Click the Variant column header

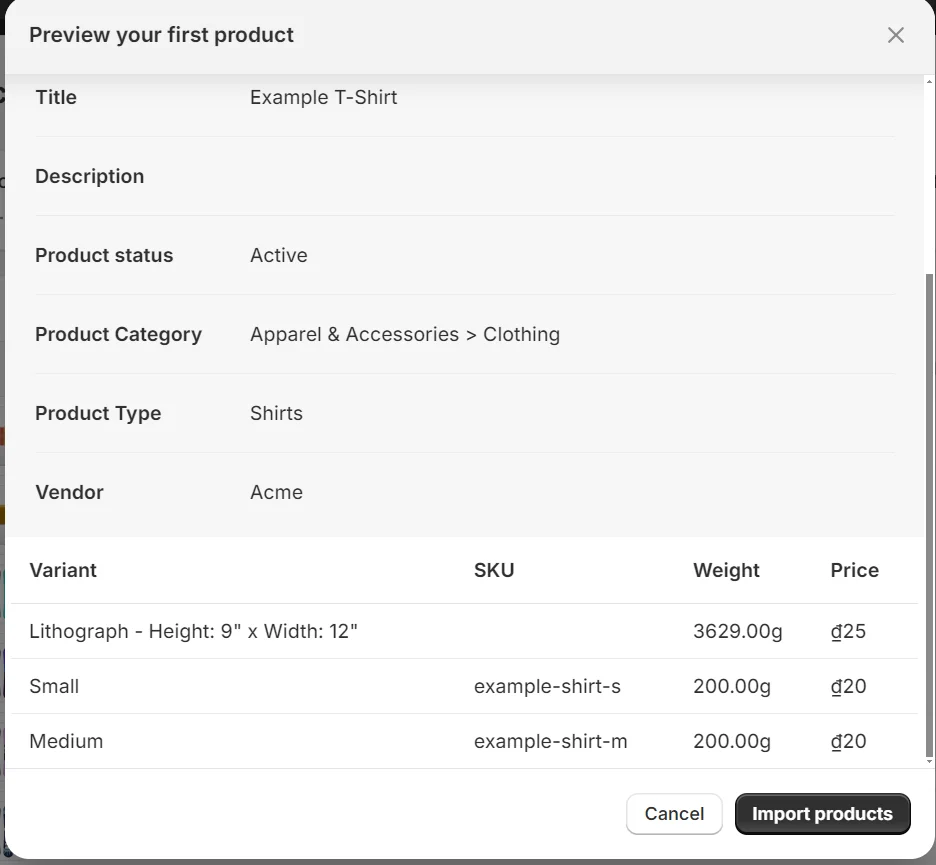(63, 570)
